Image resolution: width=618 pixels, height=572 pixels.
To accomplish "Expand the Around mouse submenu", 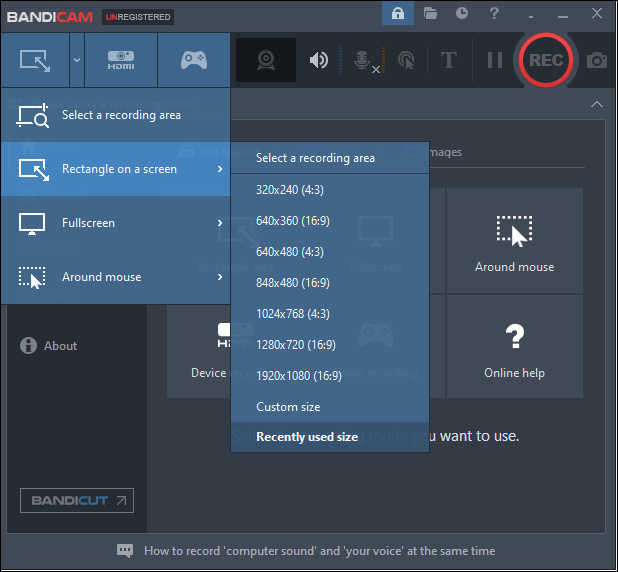I will [115, 277].
